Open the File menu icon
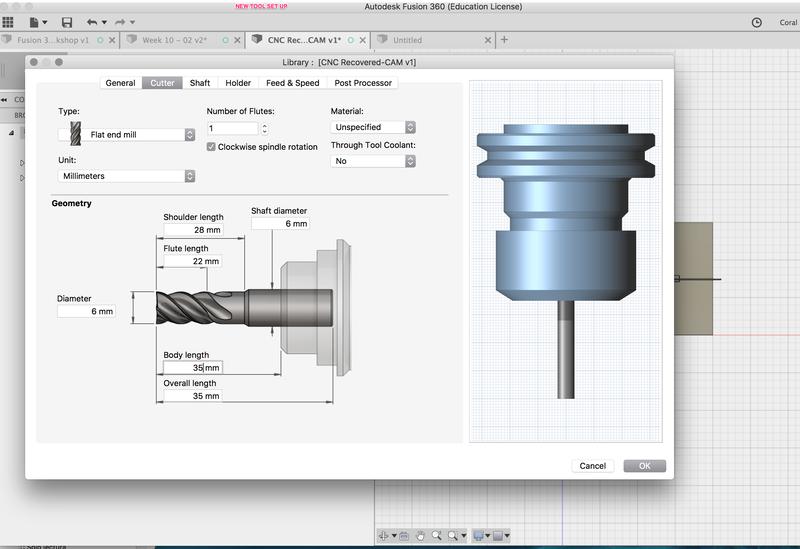Screen dimensions: 800x549 point(34,22)
